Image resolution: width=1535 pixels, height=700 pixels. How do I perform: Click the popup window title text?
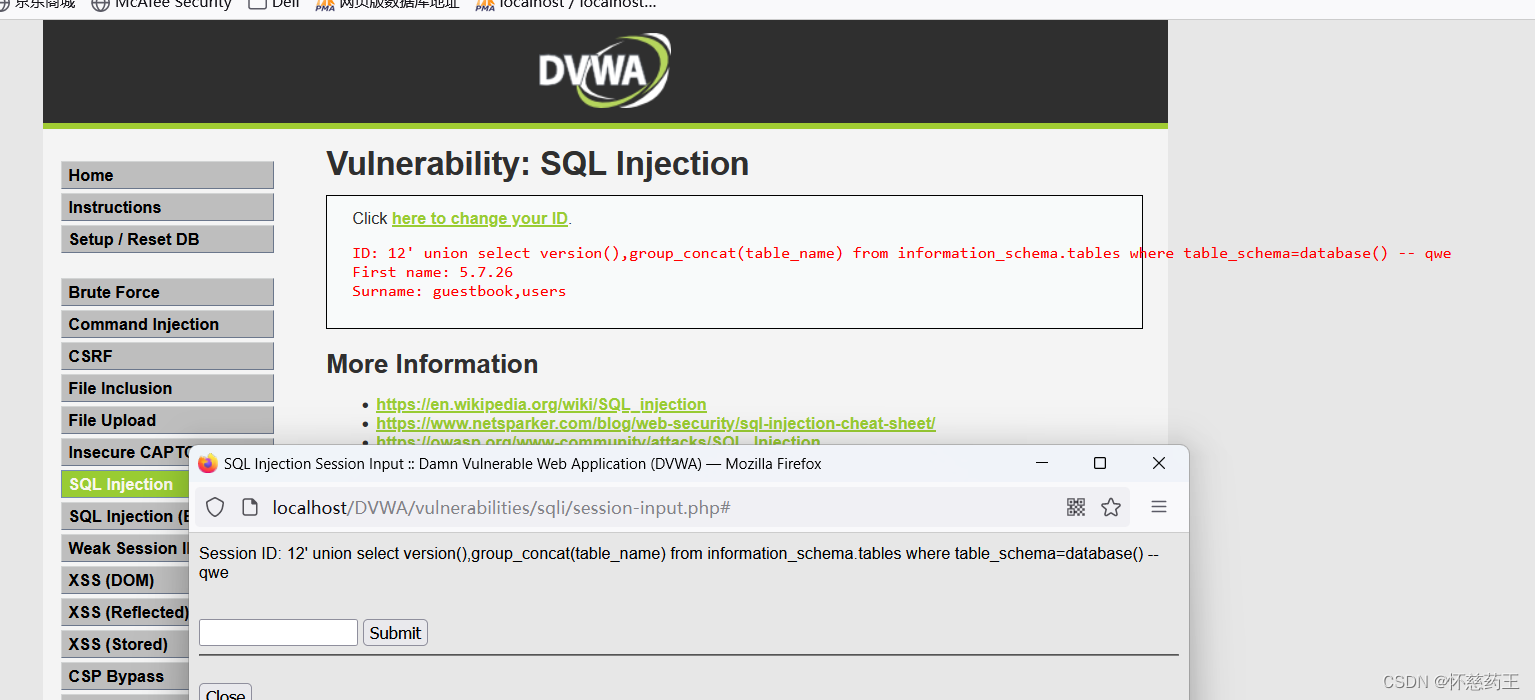click(523, 464)
